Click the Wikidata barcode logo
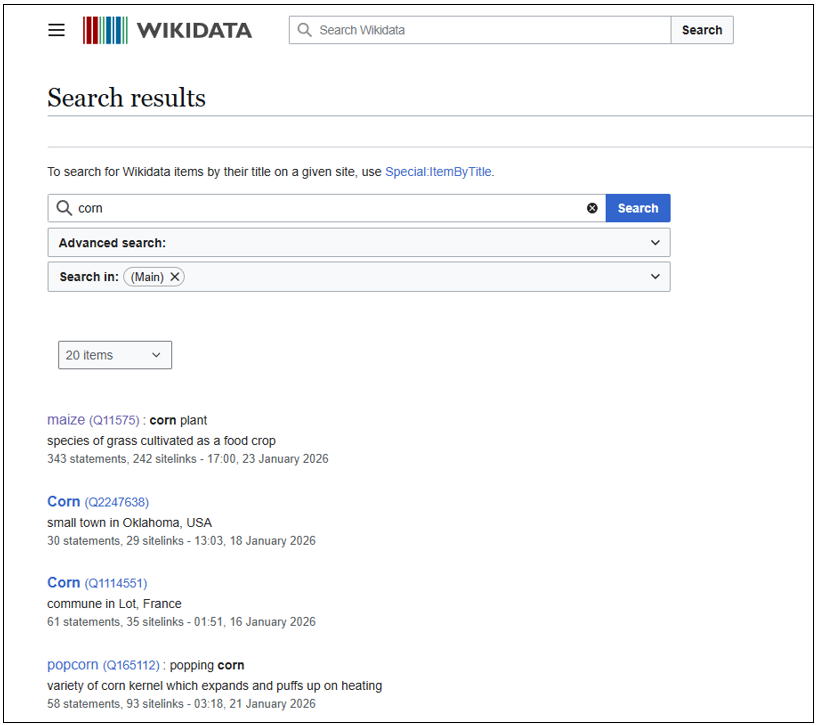Image resolution: width=818 pixels, height=725 pixels. coord(105,30)
